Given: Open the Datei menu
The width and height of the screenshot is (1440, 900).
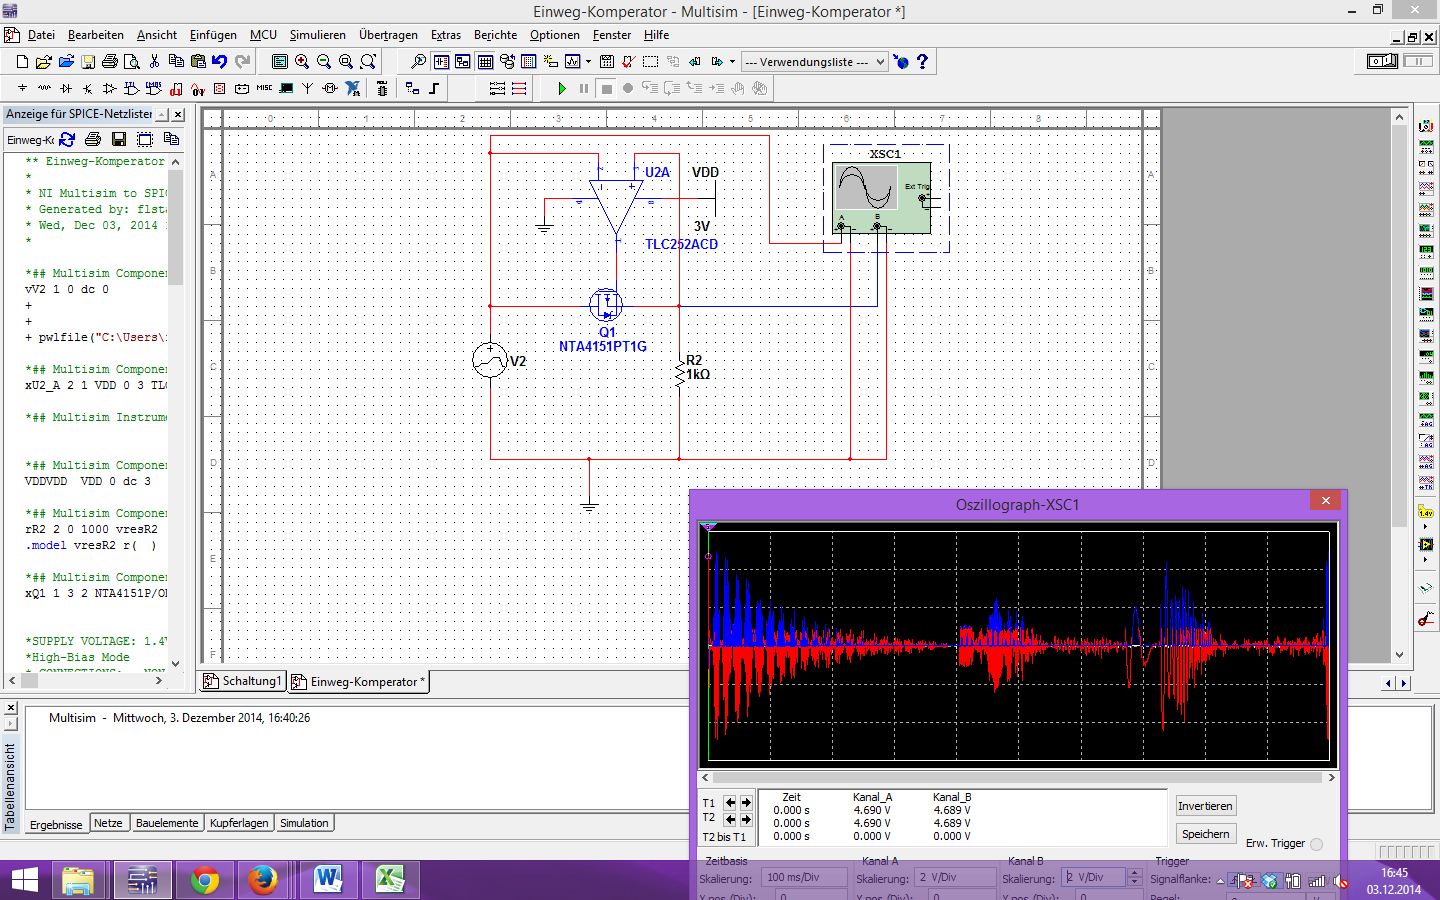Looking at the screenshot, I should pyautogui.click(x=41, y=35).
